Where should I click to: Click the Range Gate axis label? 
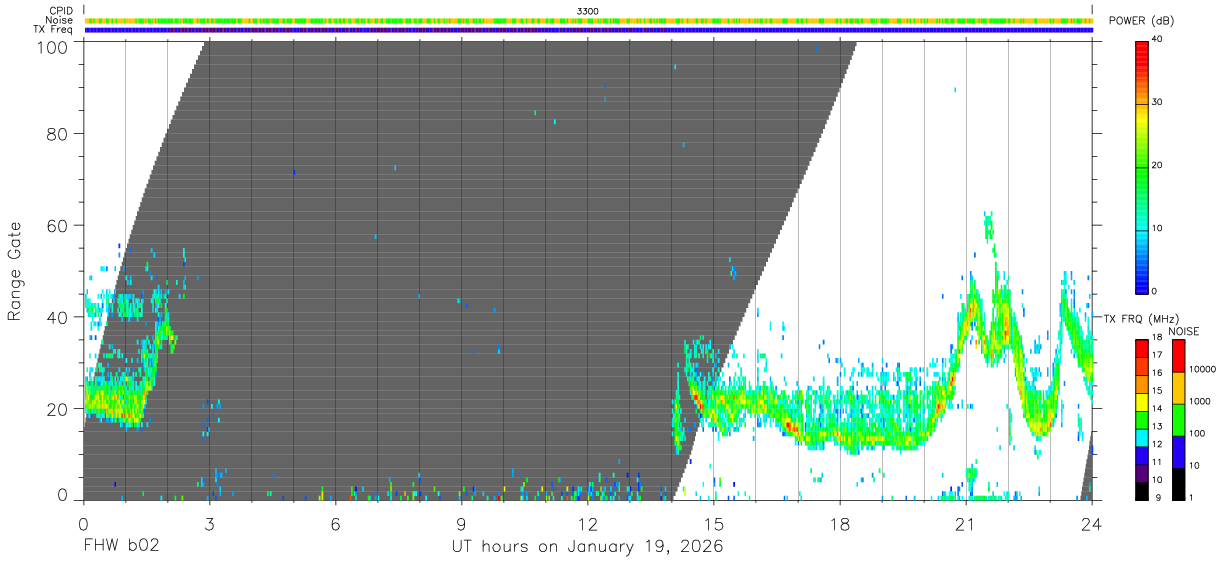click(15, 271)
